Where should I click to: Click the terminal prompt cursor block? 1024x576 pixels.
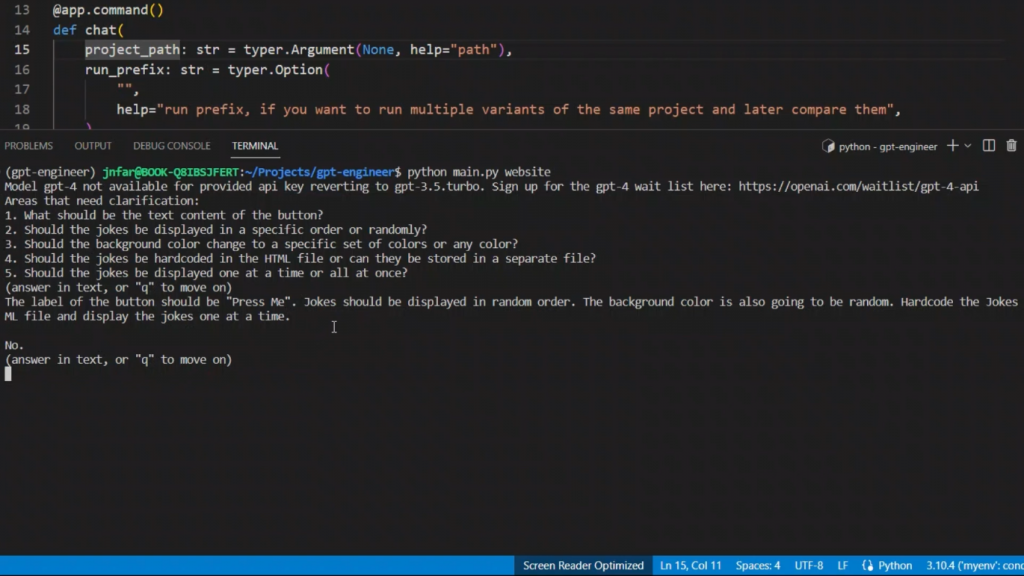click(8, 374)
